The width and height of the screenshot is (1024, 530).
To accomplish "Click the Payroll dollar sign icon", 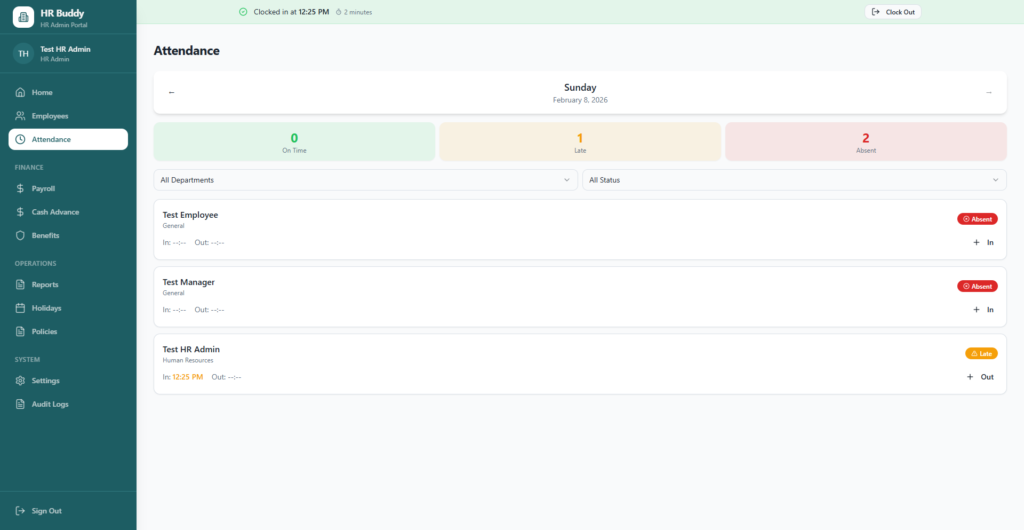I will click(x=20, y=188).
